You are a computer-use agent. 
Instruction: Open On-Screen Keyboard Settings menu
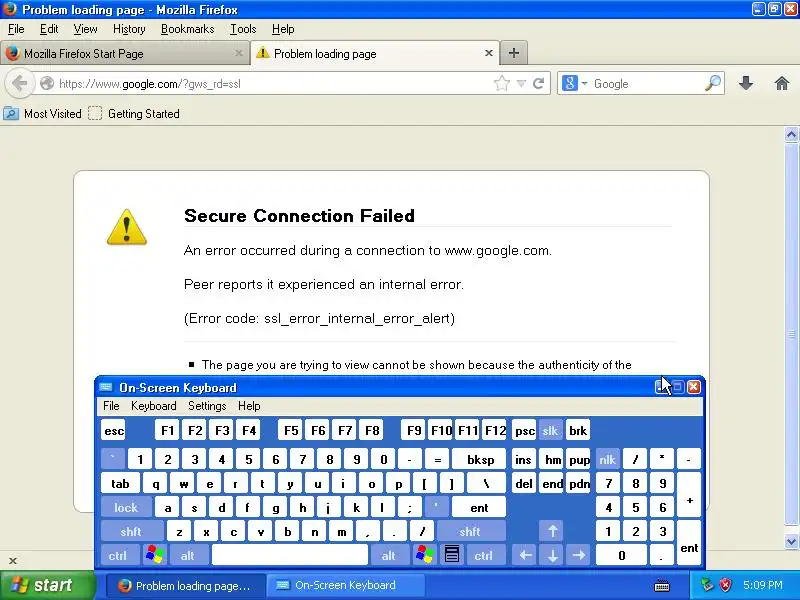point(207,406)
